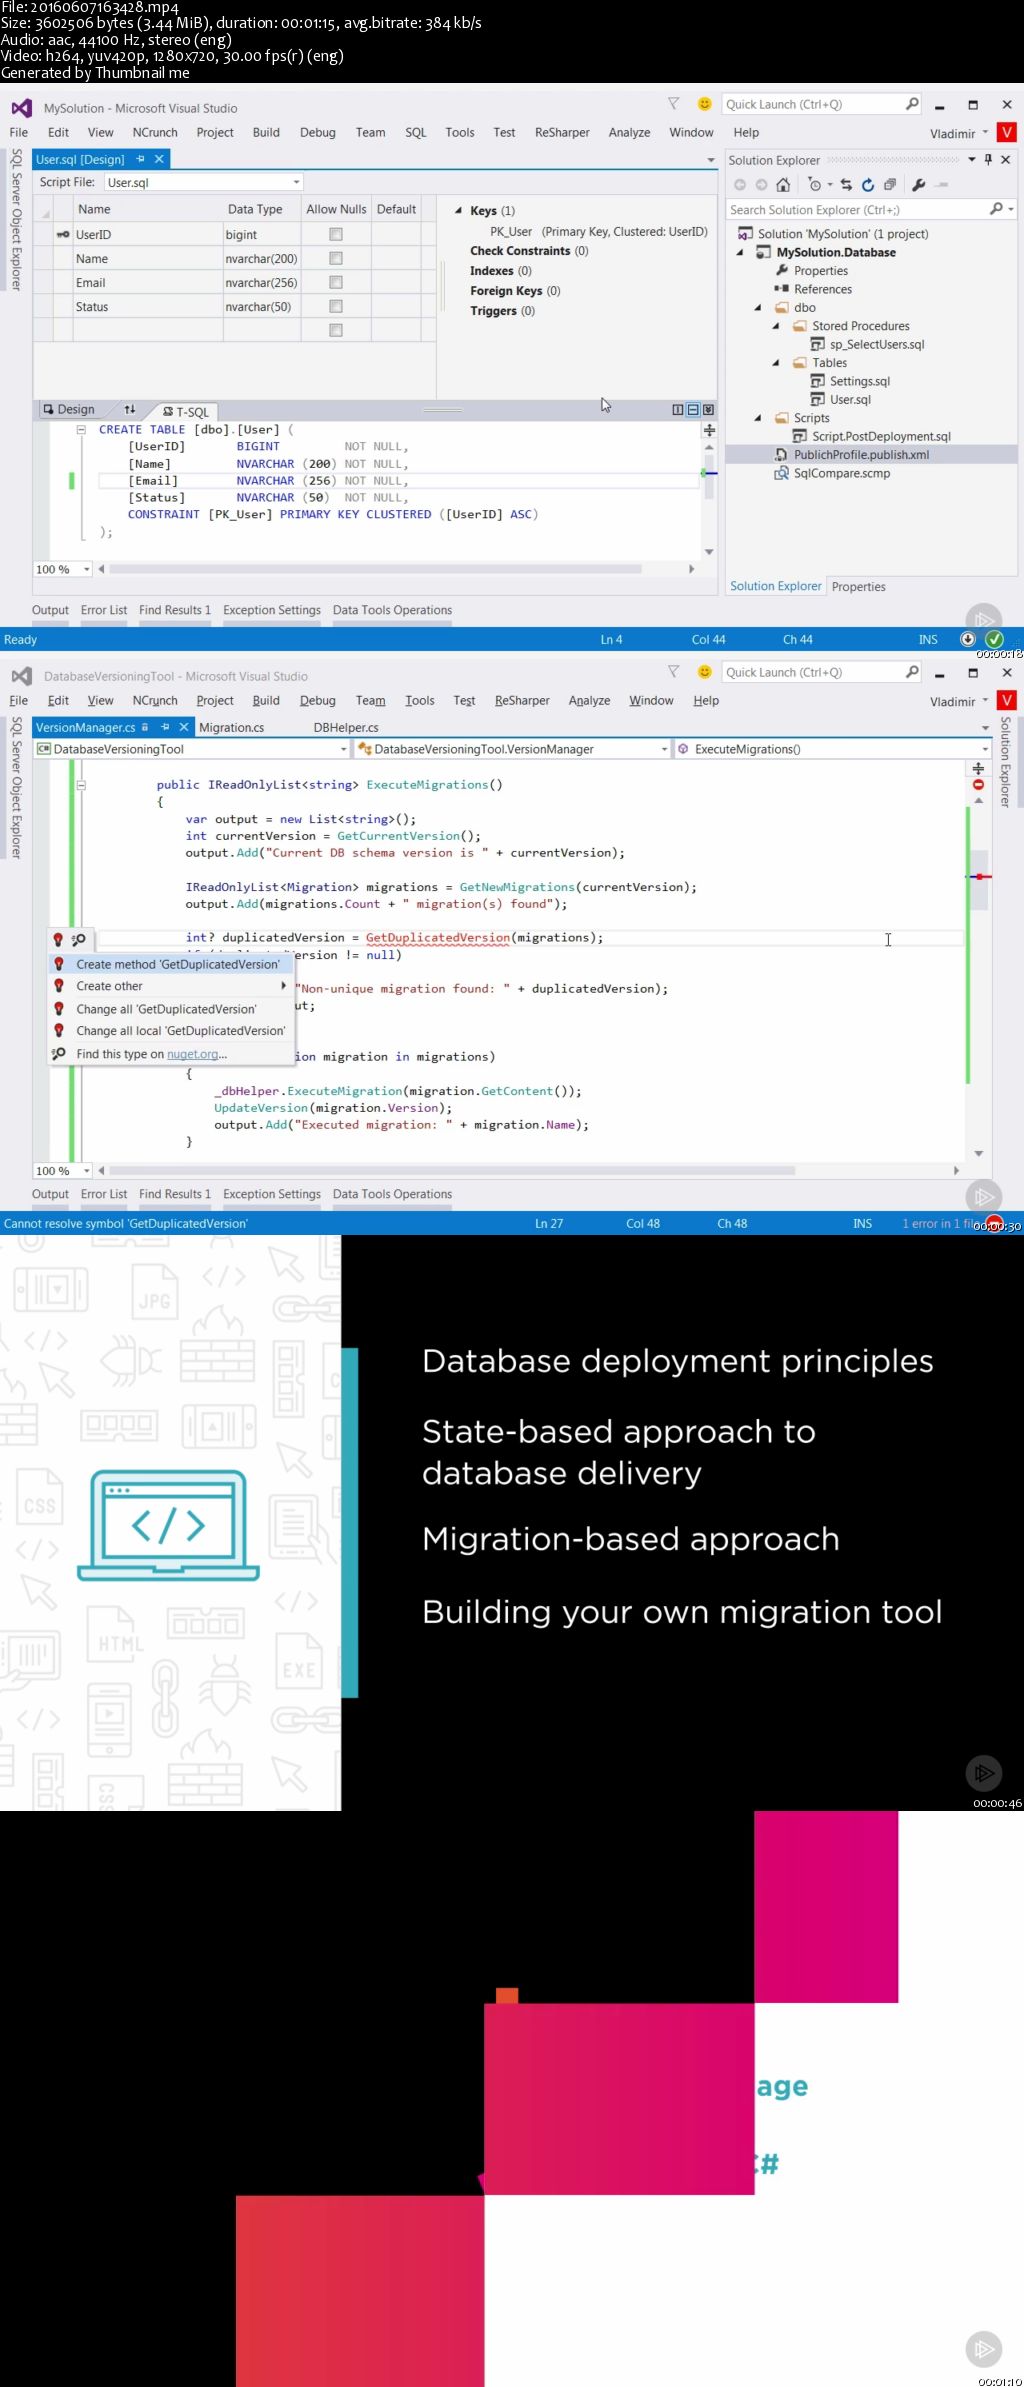Screen dimensions: 1024x2387
Task: Click Pending Changes Filter clock icon
Action: (816, 185)
